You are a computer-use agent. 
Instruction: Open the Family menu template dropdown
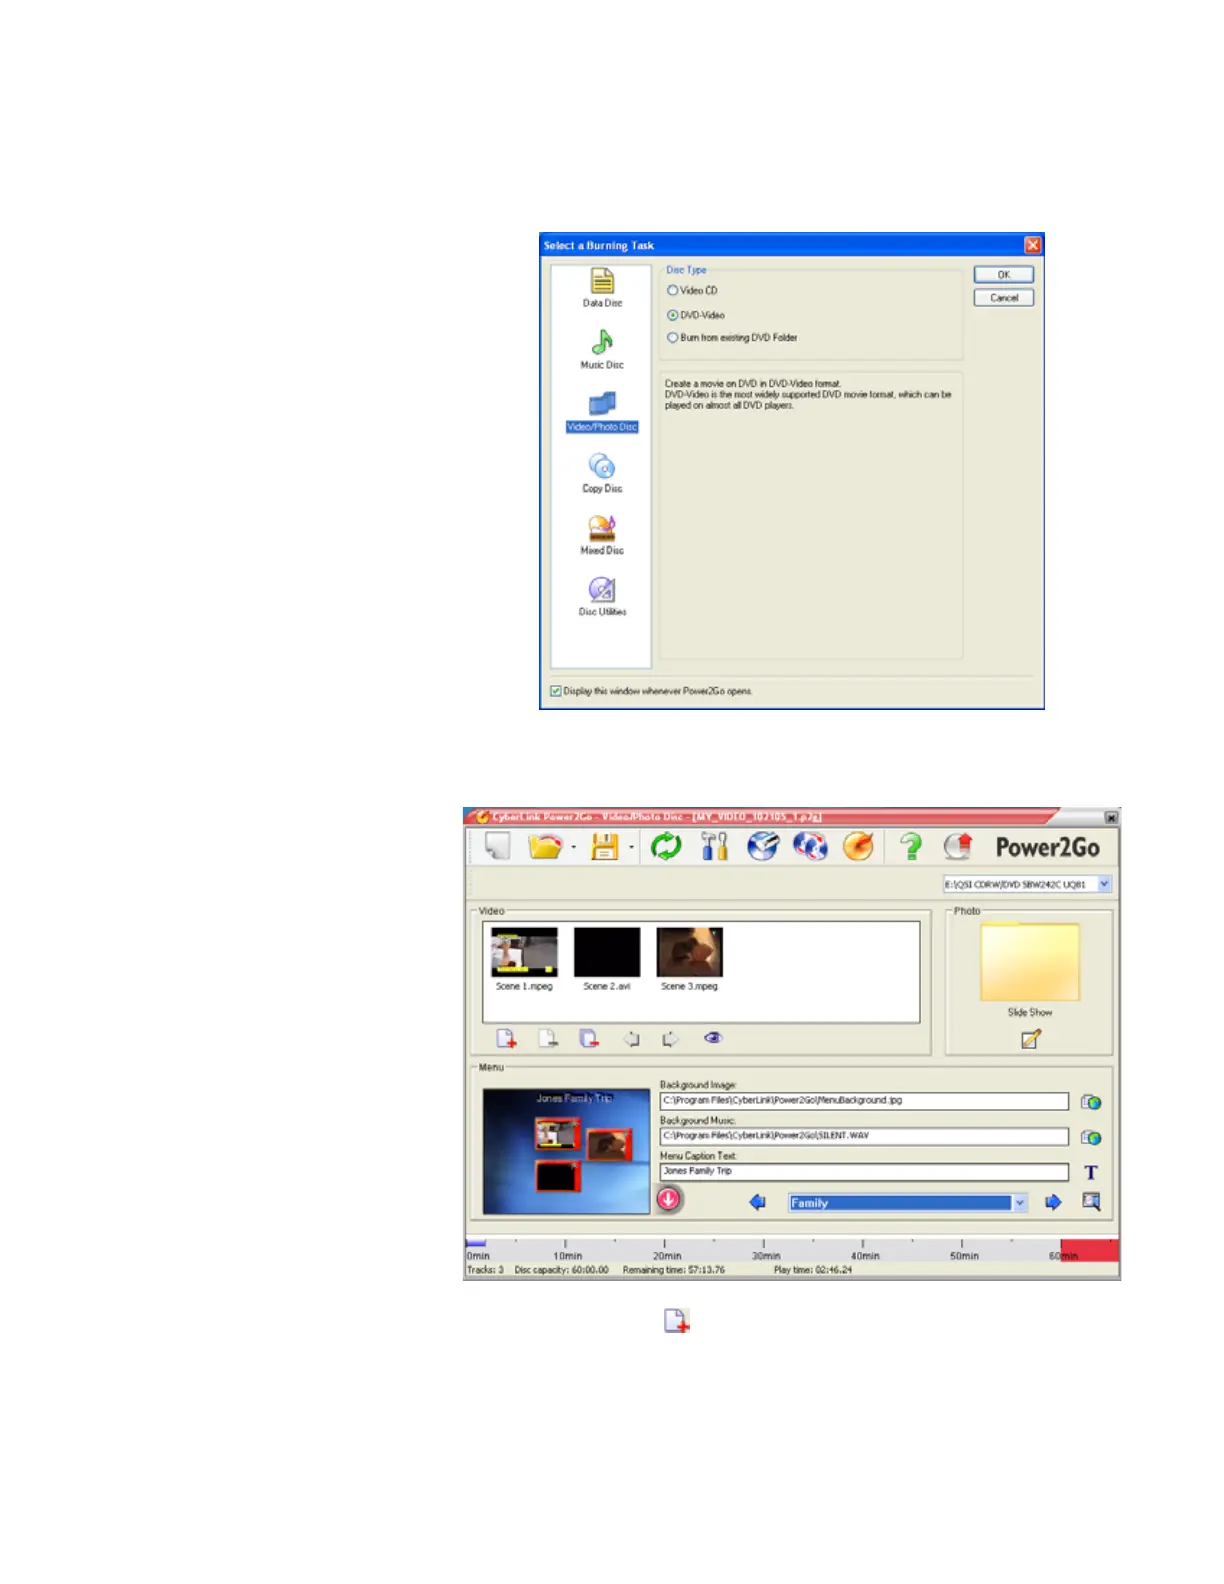pyautogui.click(x=1019, y=1203)
